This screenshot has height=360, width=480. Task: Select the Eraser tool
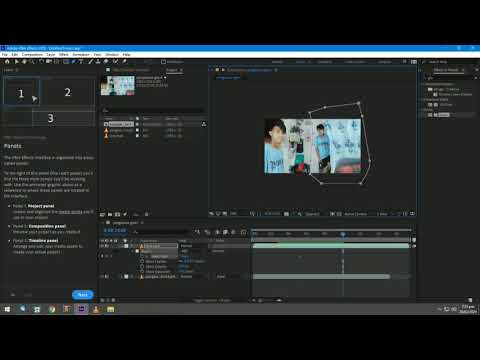tap(106, 62)
